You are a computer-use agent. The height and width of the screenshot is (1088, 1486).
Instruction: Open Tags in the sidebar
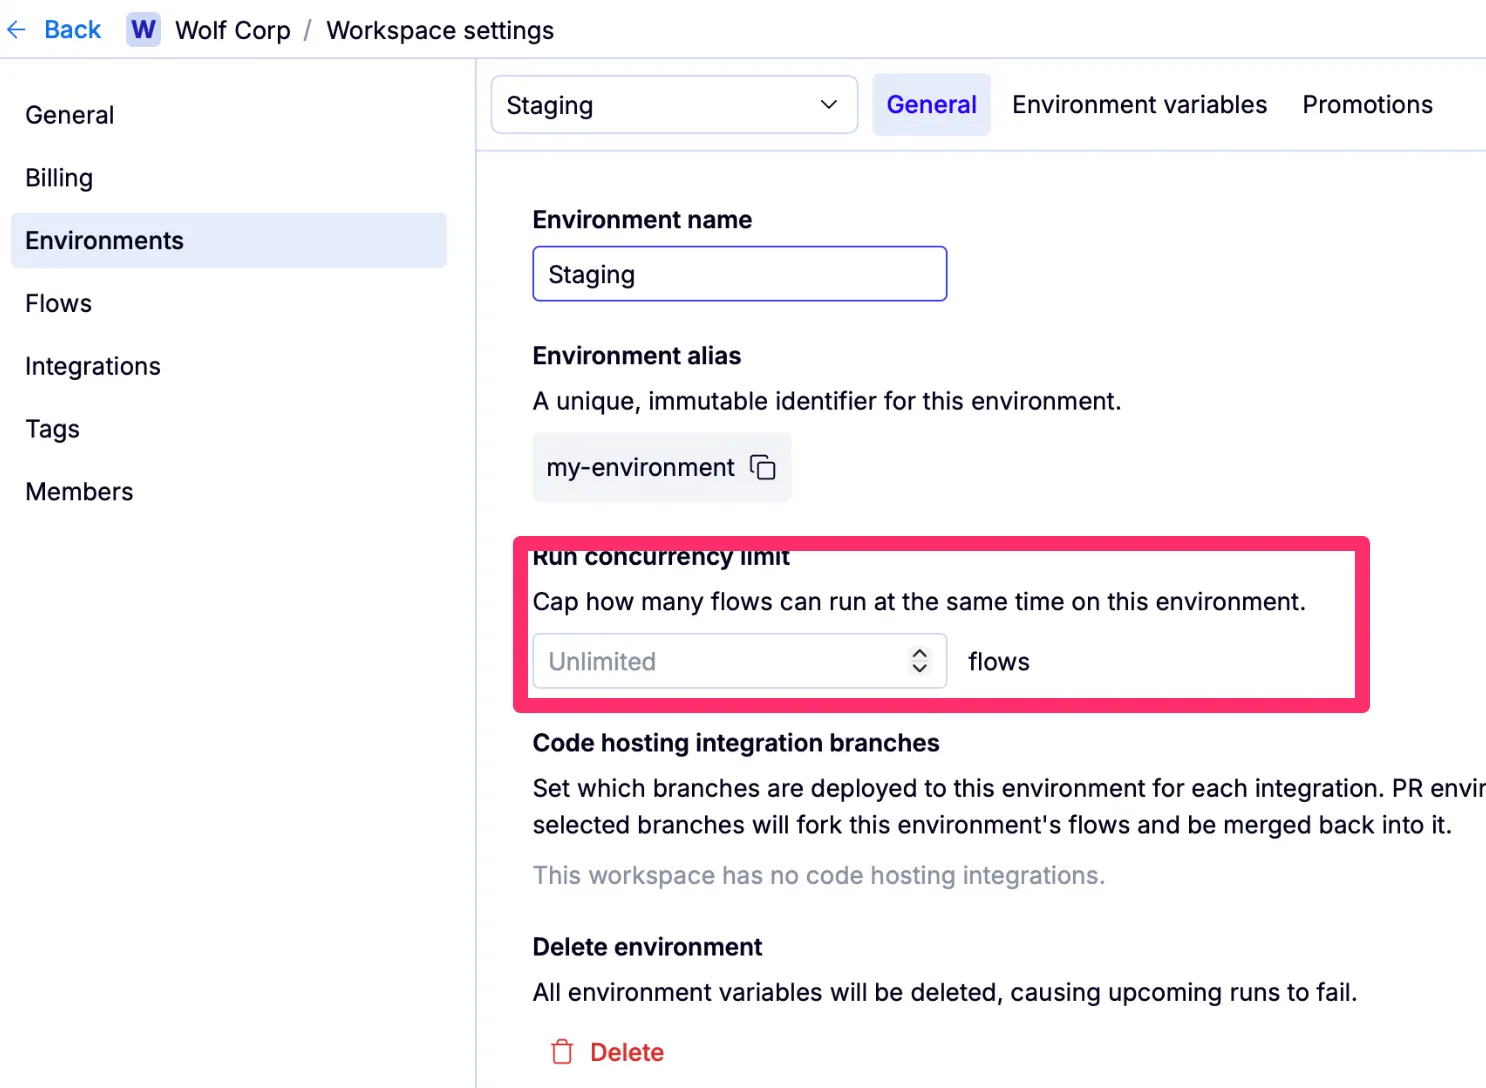[53, 430]
